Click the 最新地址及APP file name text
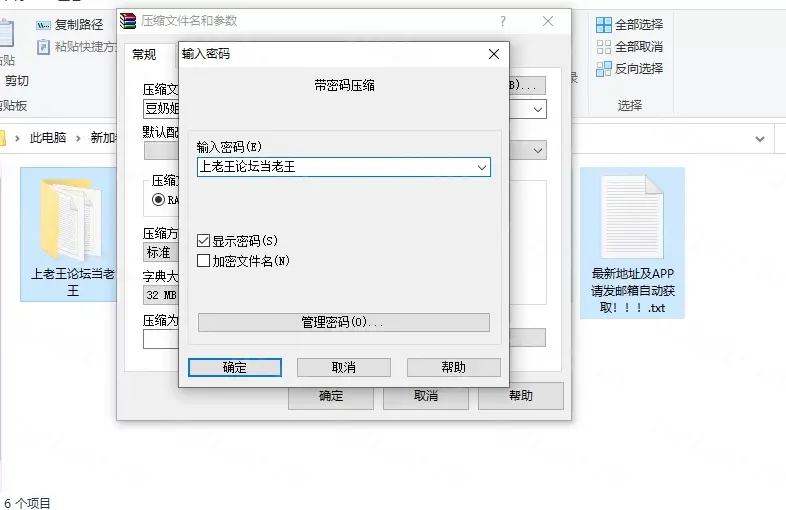 click(x=633, y=290)
